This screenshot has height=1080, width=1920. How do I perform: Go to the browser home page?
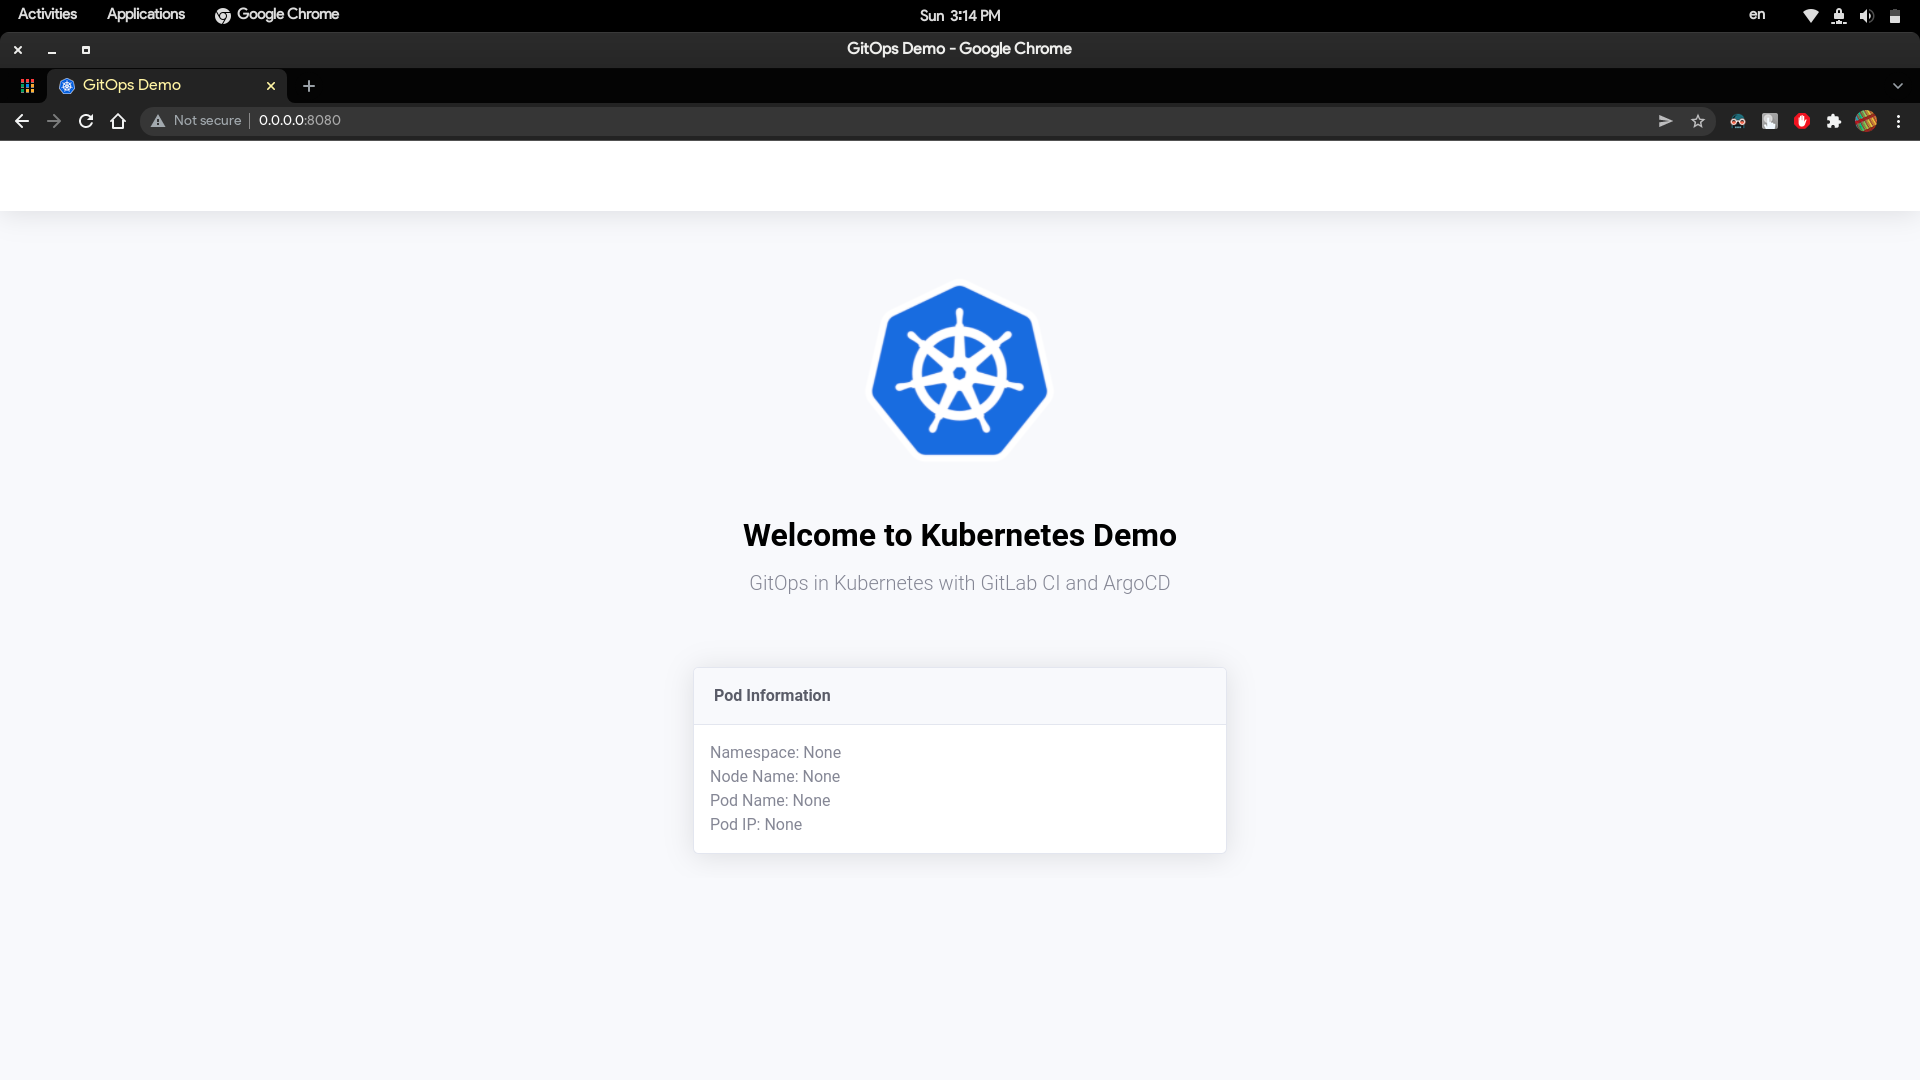click(x=118, y=121)
